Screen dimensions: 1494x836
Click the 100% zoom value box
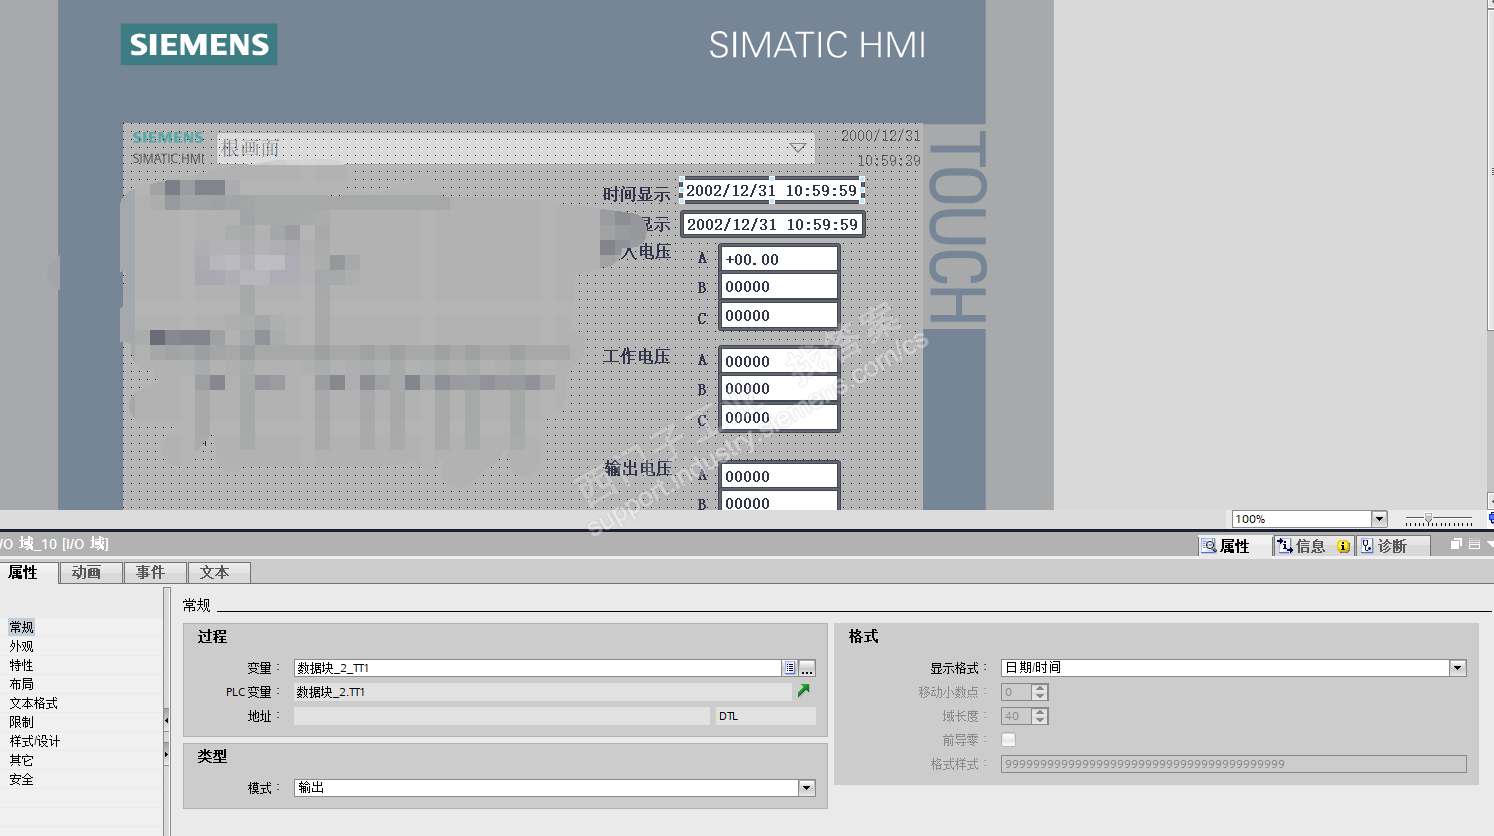pos(1302,519)
